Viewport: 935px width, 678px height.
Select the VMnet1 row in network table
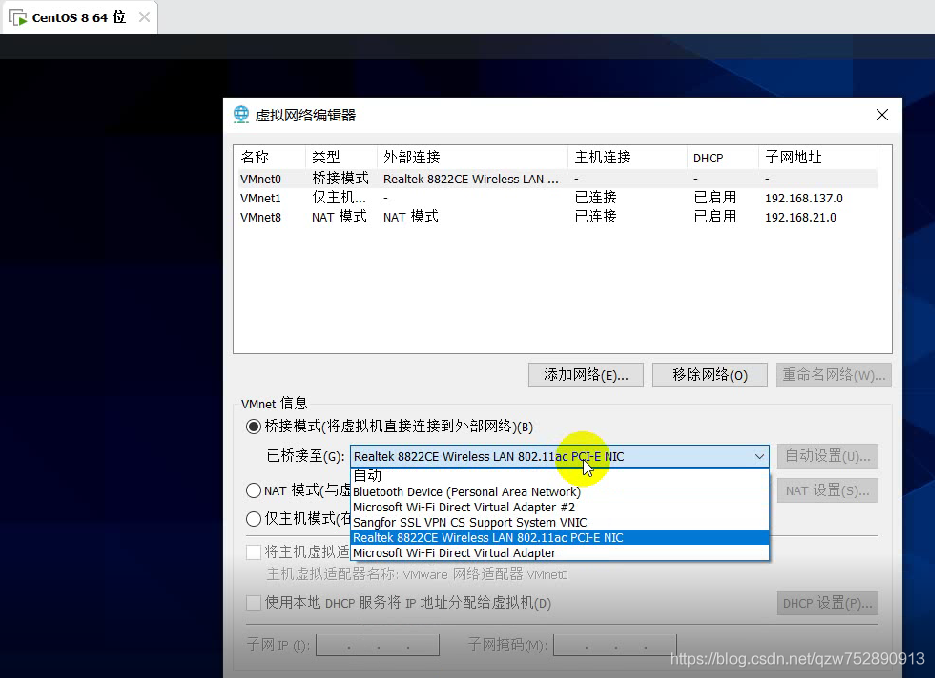coord(558,197)
